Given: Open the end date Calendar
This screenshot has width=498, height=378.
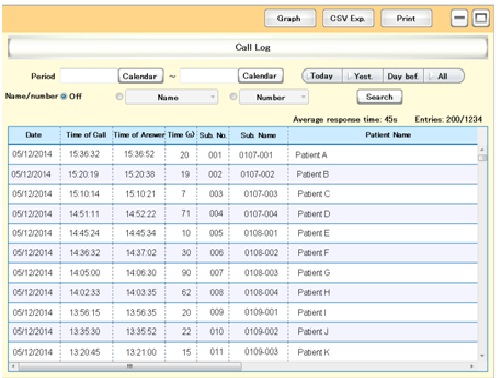Looking at the screenshot, I should pos(260,76).
